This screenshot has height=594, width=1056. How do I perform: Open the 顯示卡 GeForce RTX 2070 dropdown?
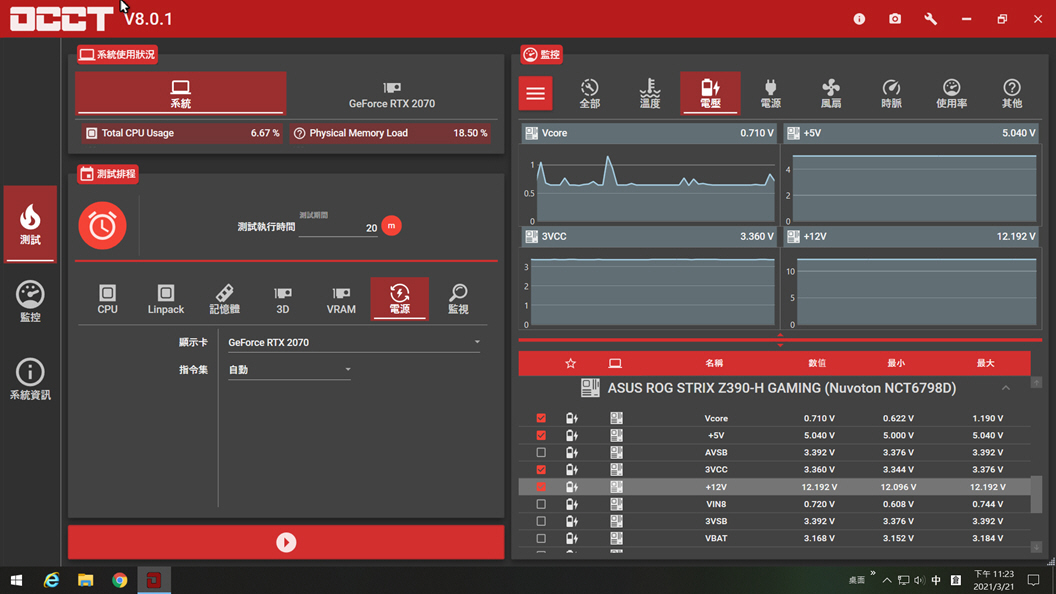[x=354, y=342]
